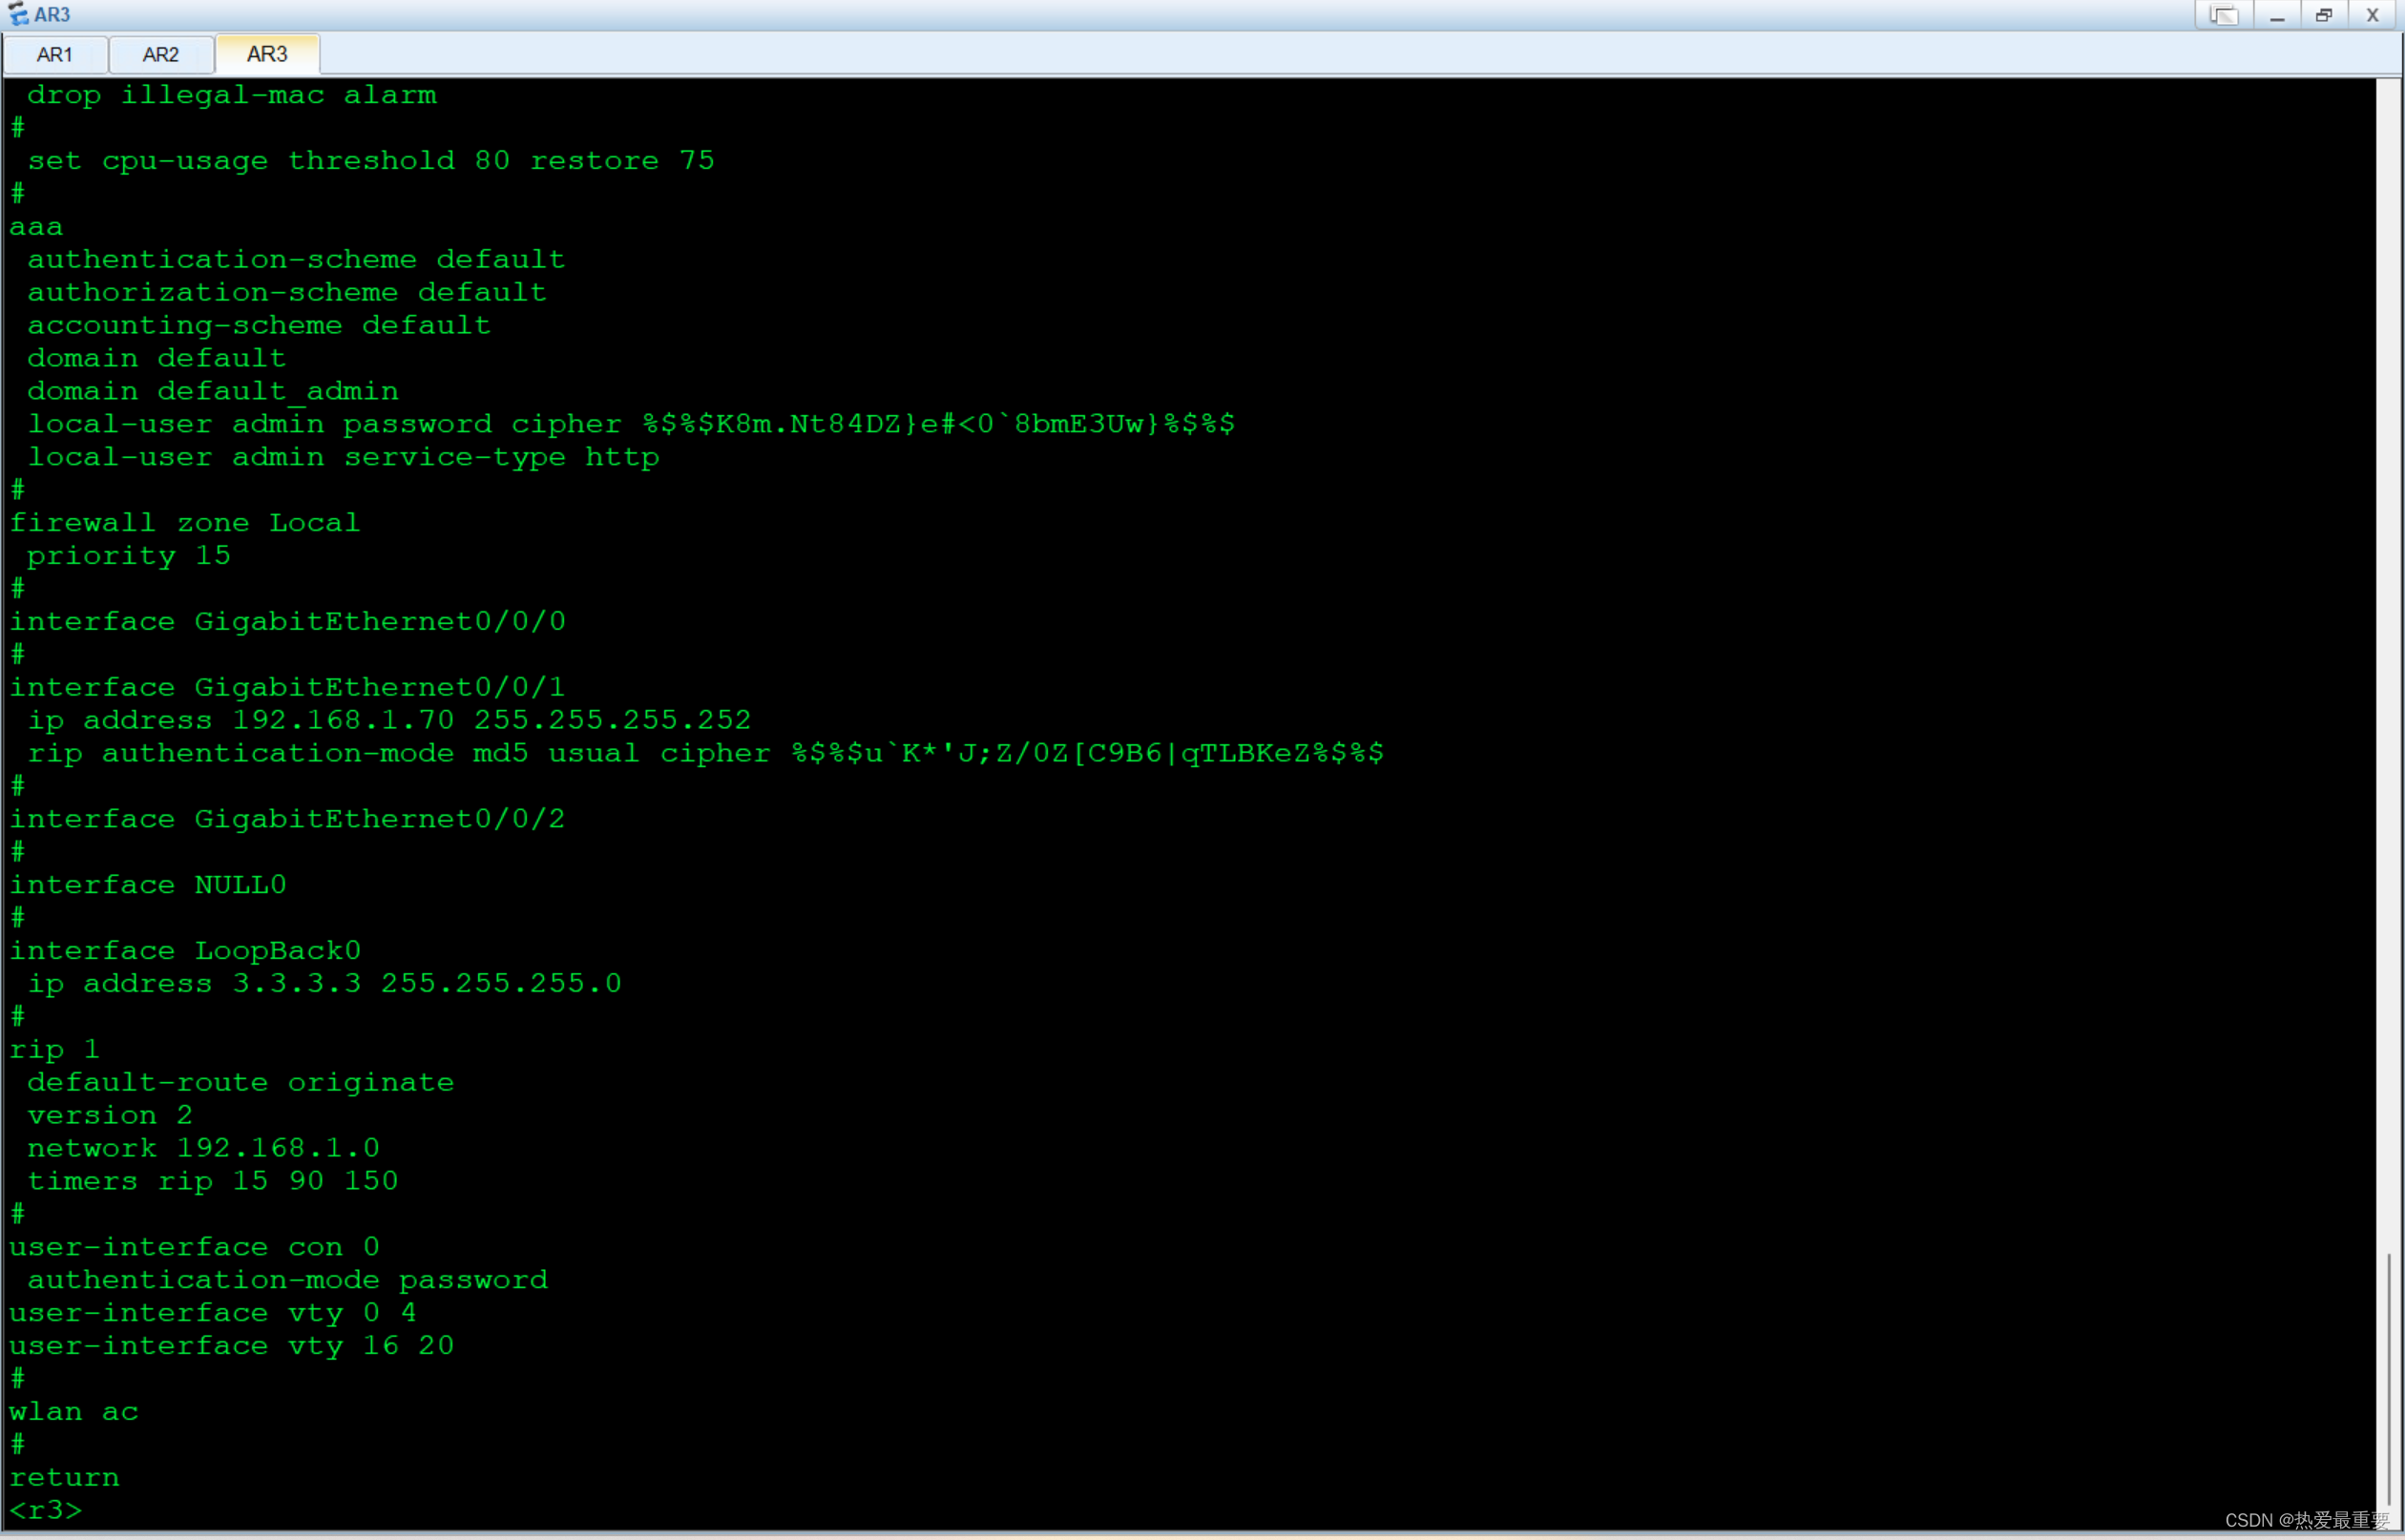The image size is (2405, 1540).
Task: Click 'network 192.168.1.0' line
Action: (x=203, y=1148)
